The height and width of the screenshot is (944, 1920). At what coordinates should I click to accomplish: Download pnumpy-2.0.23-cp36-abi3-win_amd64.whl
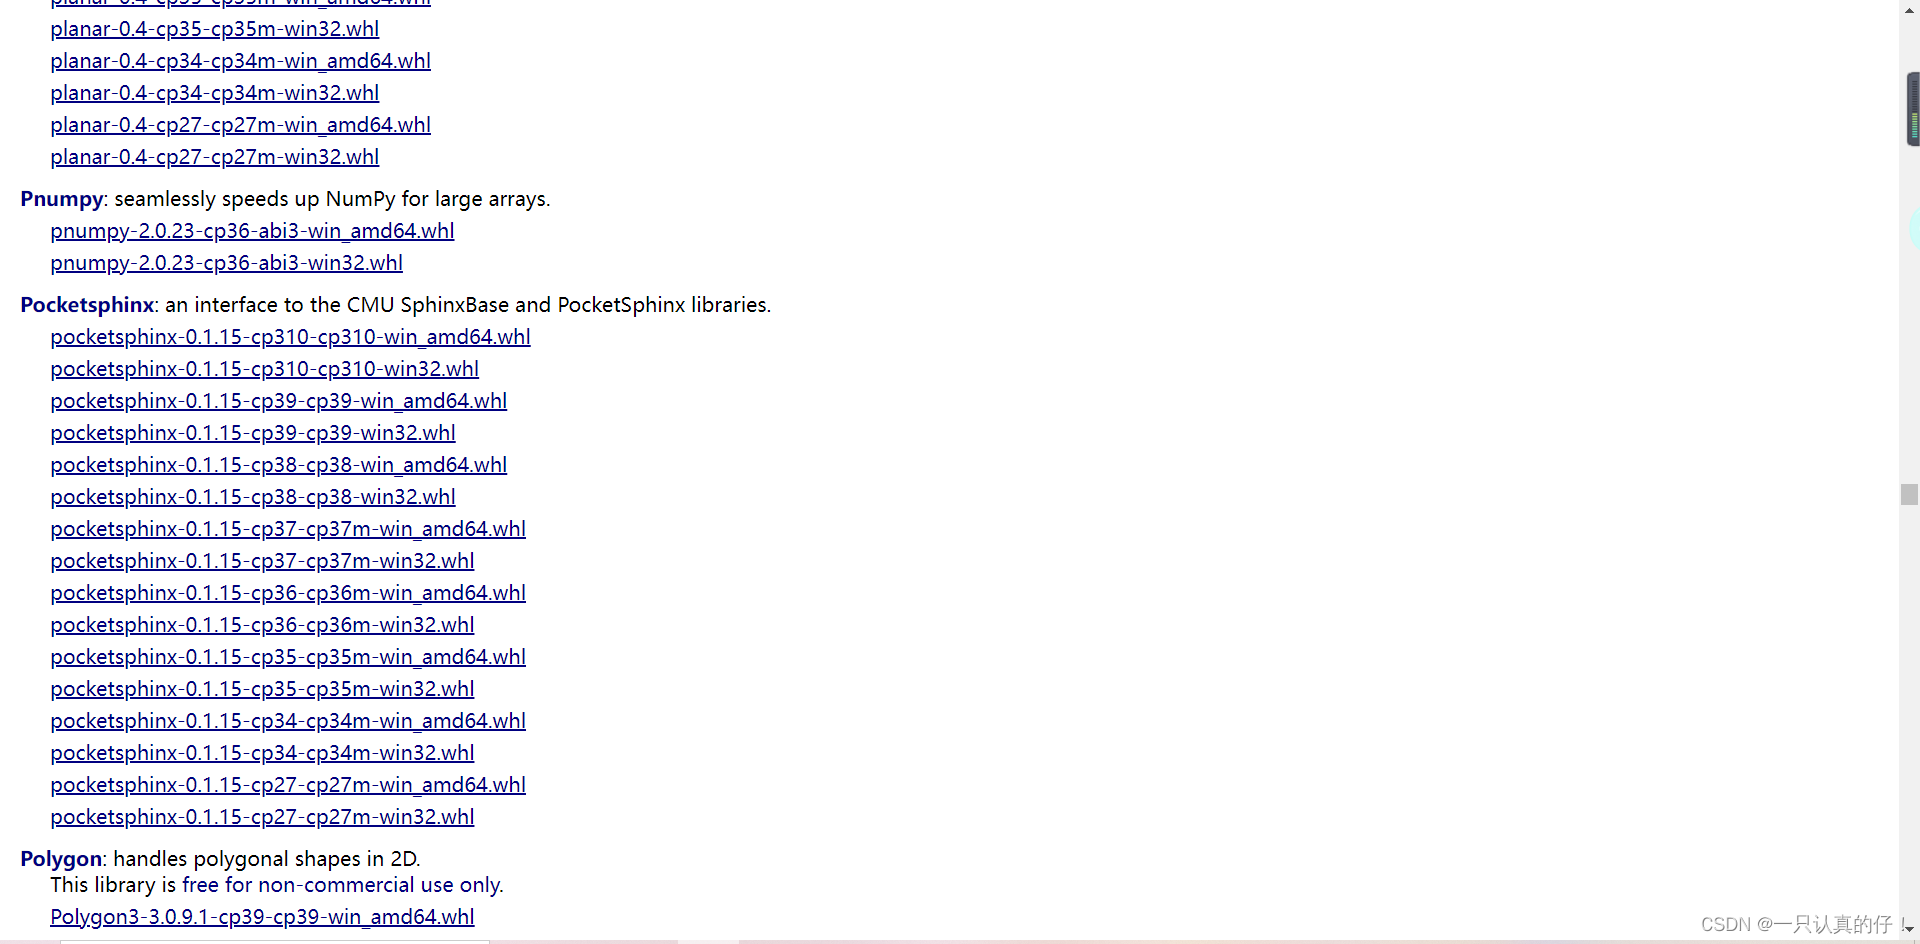(253, 231)
